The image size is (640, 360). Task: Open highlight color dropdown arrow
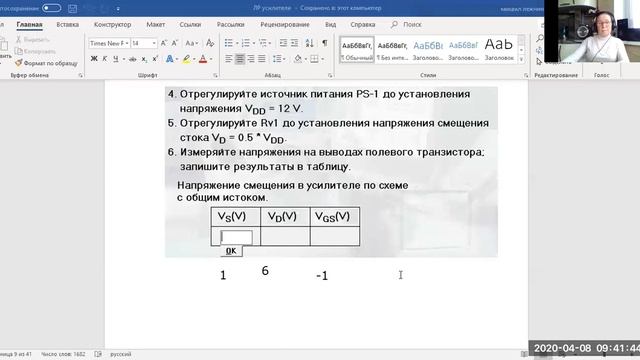pyautogui.click(x=194, y=59)
